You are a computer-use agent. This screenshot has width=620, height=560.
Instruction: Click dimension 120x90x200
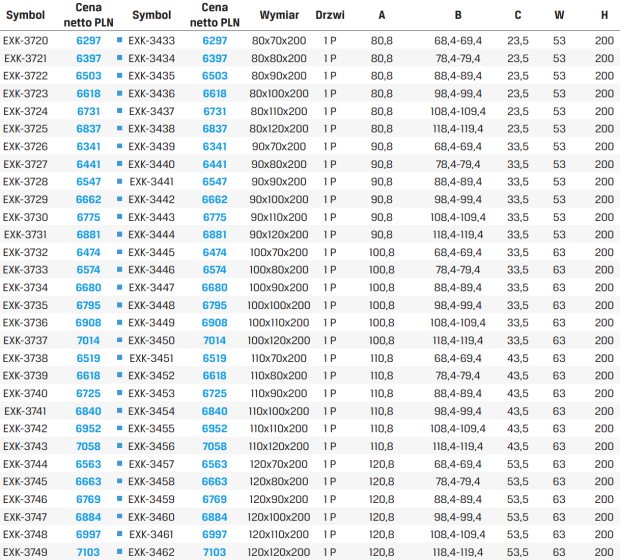coord(279,500)
